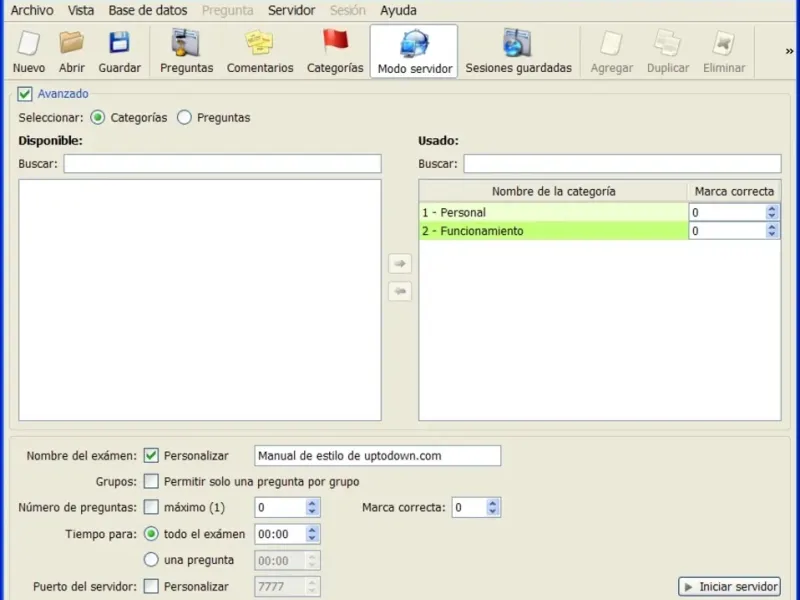Adjust todo el exámen time stepper
This screenshot has width=800, height=600.
pyautogui.click(x=312, y=534)
